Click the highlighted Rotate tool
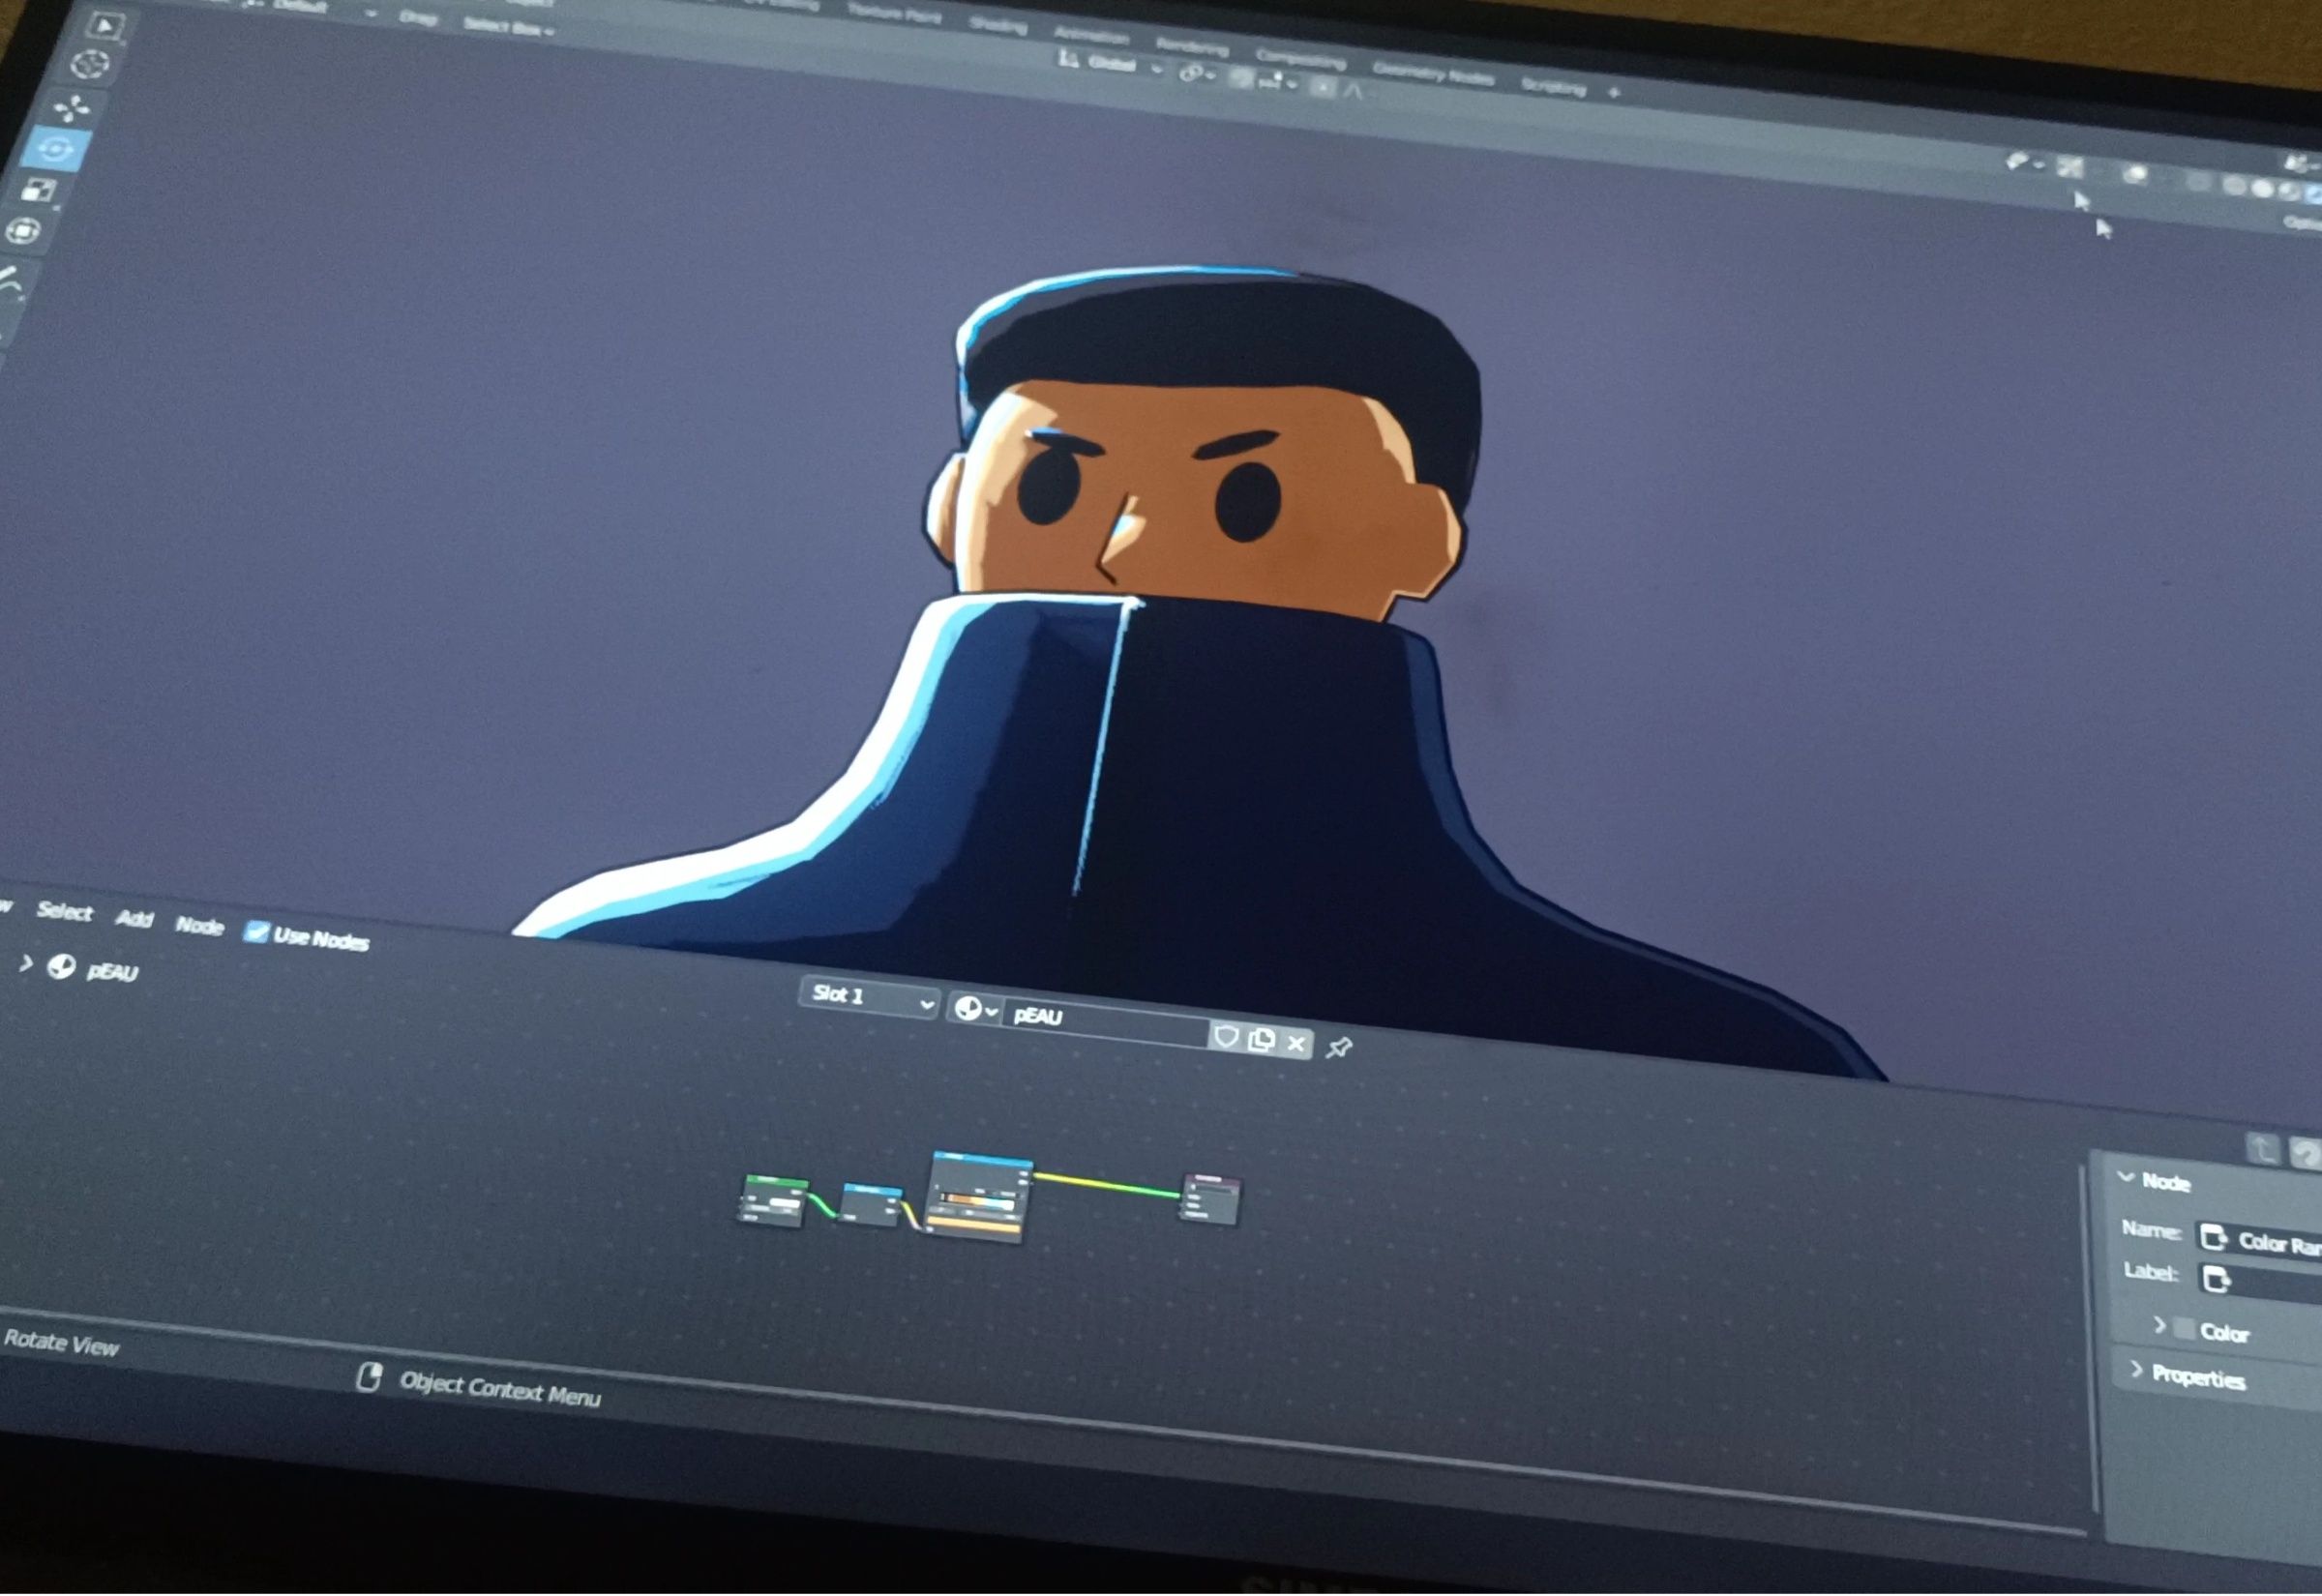 [x=55, y=149]
